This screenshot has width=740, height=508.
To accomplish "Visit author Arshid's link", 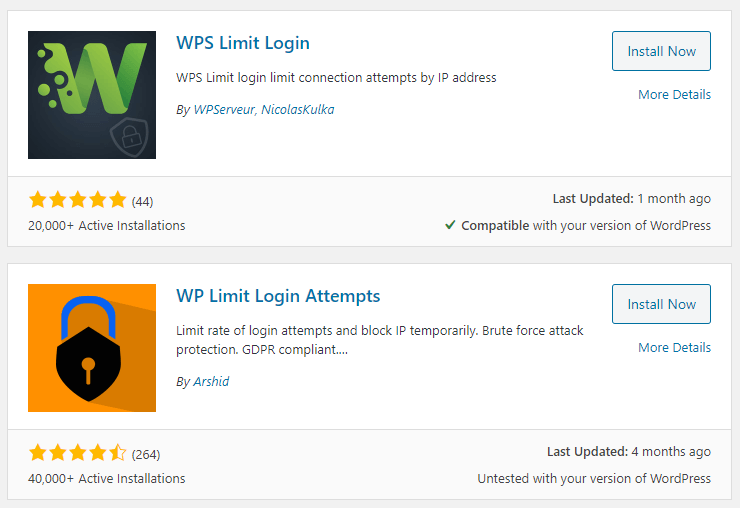I will click(210, 382).
